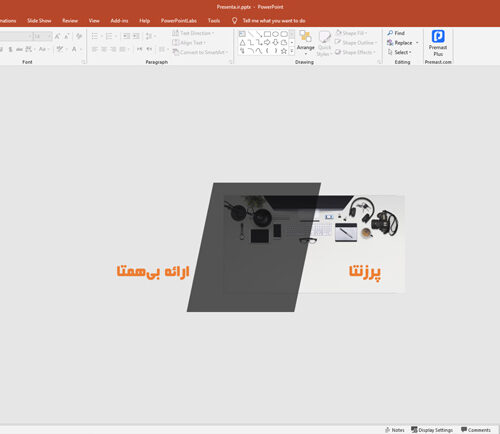The image size is (500, 434).
Task: Click the Find magnifier icon
Action: pos(390,33)
